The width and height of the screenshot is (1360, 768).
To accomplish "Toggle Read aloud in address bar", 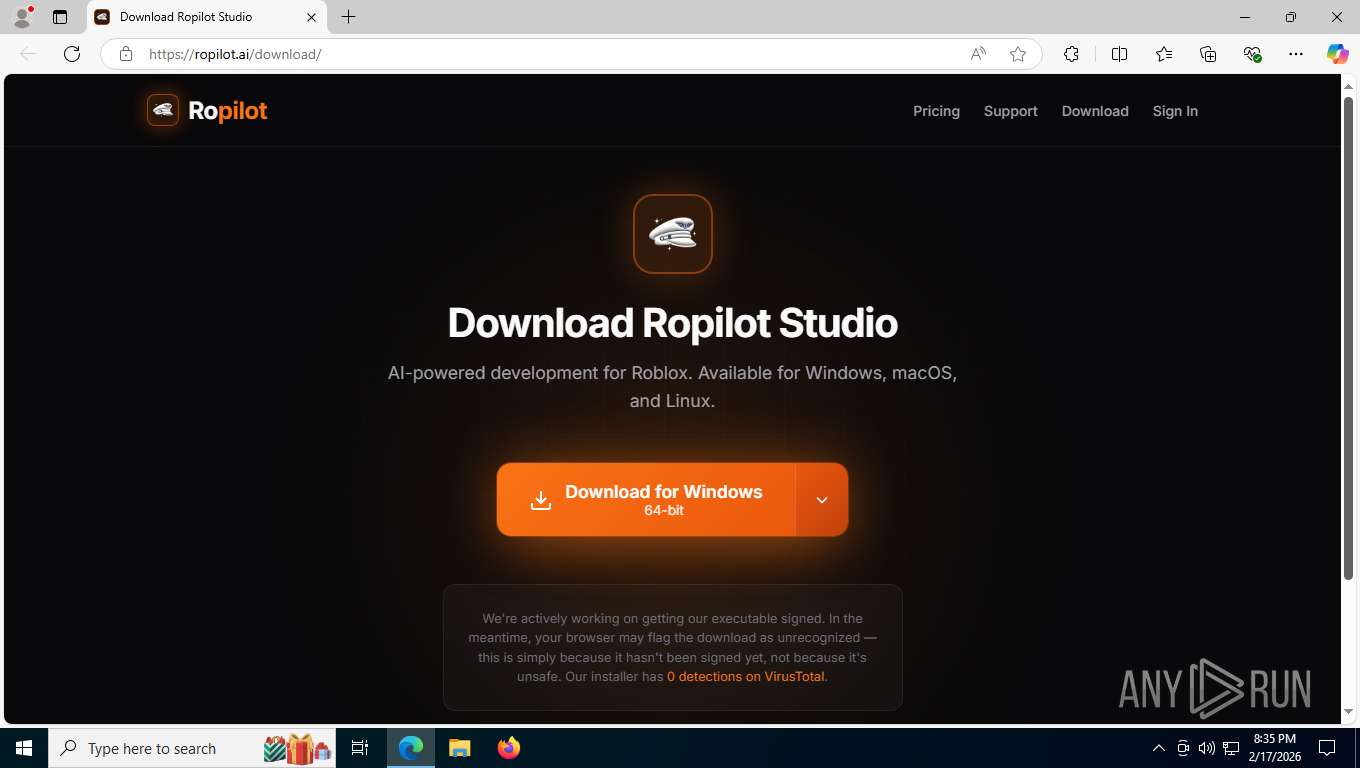I will tap(978, 54).
